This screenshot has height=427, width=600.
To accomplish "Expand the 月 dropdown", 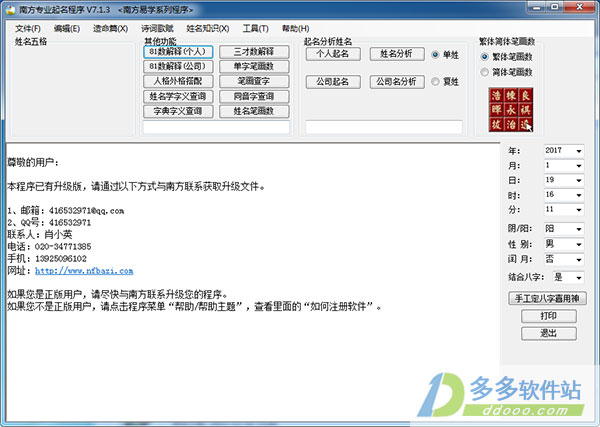I will 579,166.
